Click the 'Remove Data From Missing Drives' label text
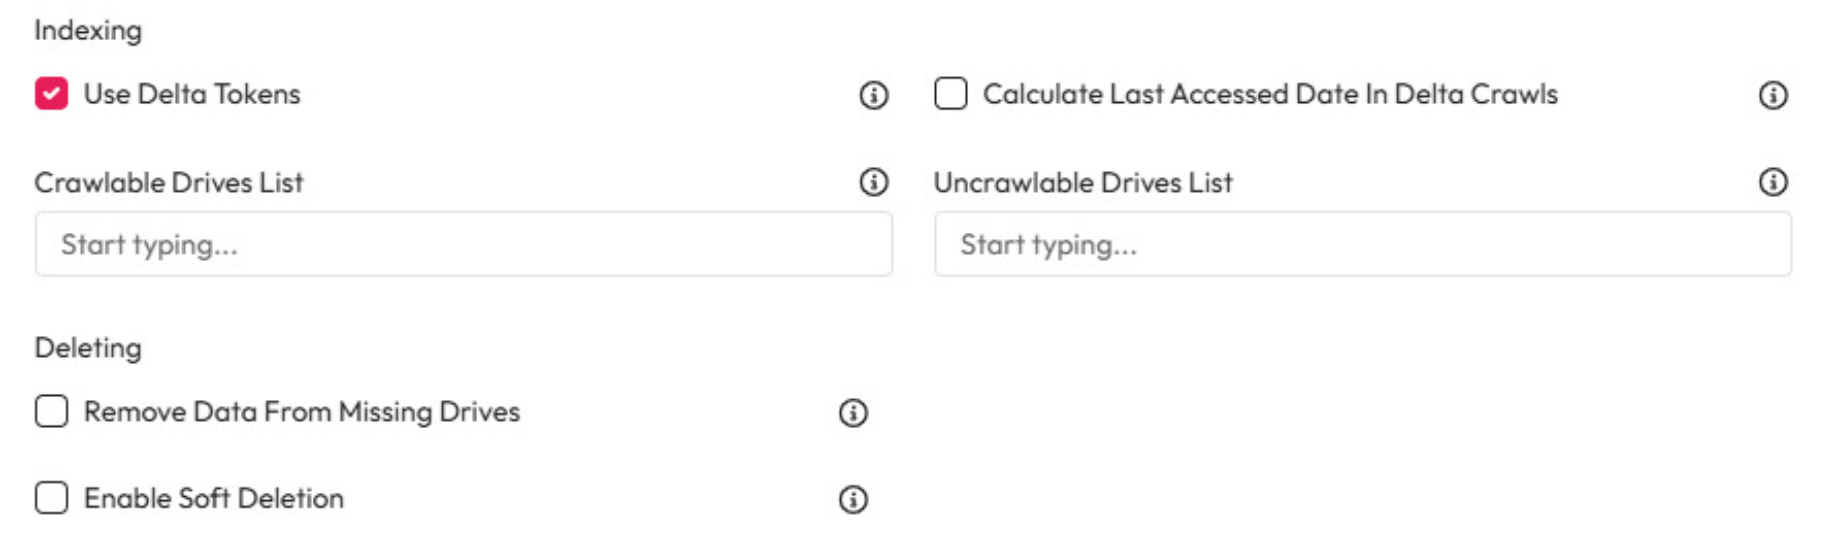Image resolution: width=1827 pixels, height=547 pixels. [302, 412]
